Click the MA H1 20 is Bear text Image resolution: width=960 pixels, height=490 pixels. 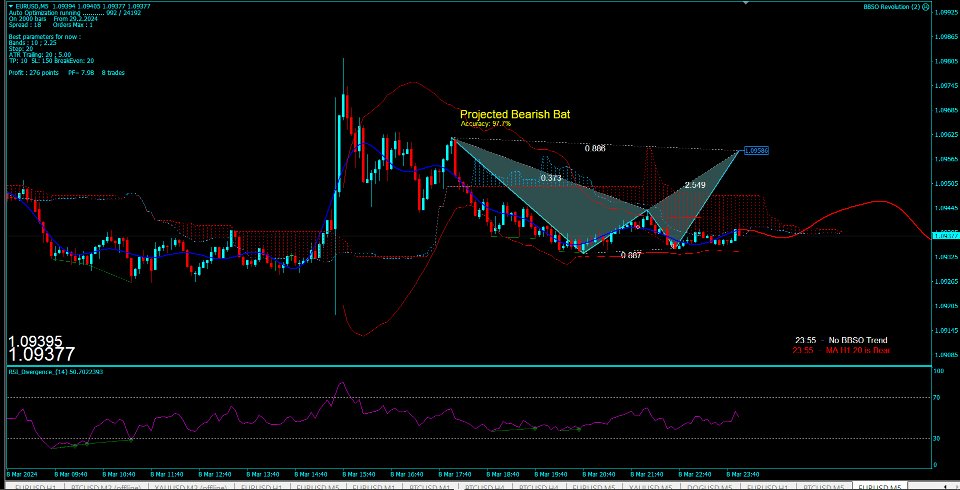pyautogui.click(x=858, y=350)
